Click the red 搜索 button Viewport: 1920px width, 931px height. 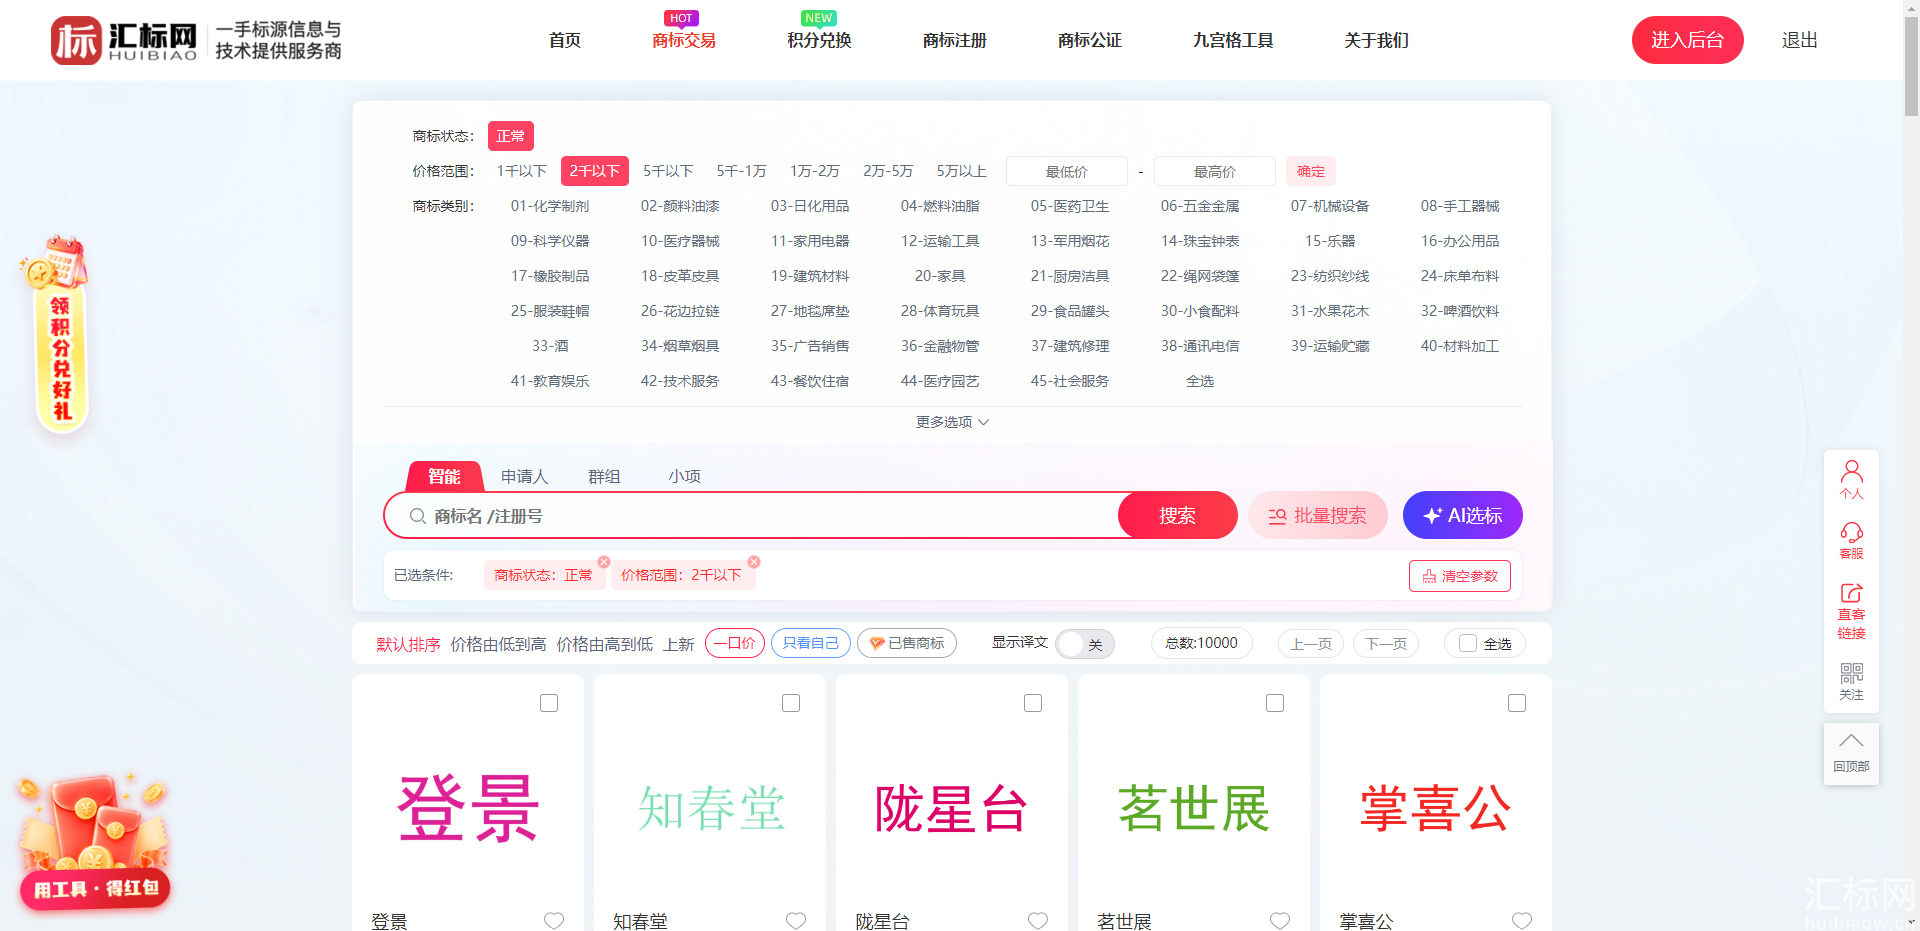[x=1177, y=516]
